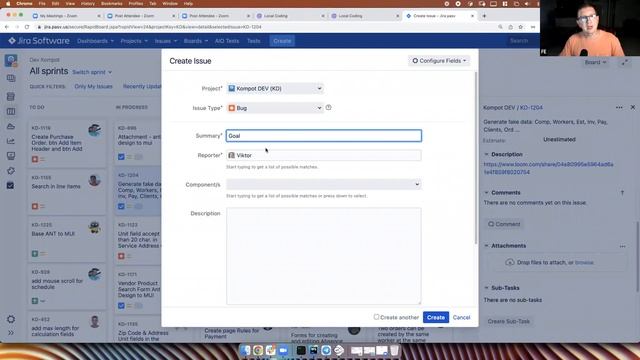Click the issue type help icon
640x360 pixels.
tap(329, 108)
